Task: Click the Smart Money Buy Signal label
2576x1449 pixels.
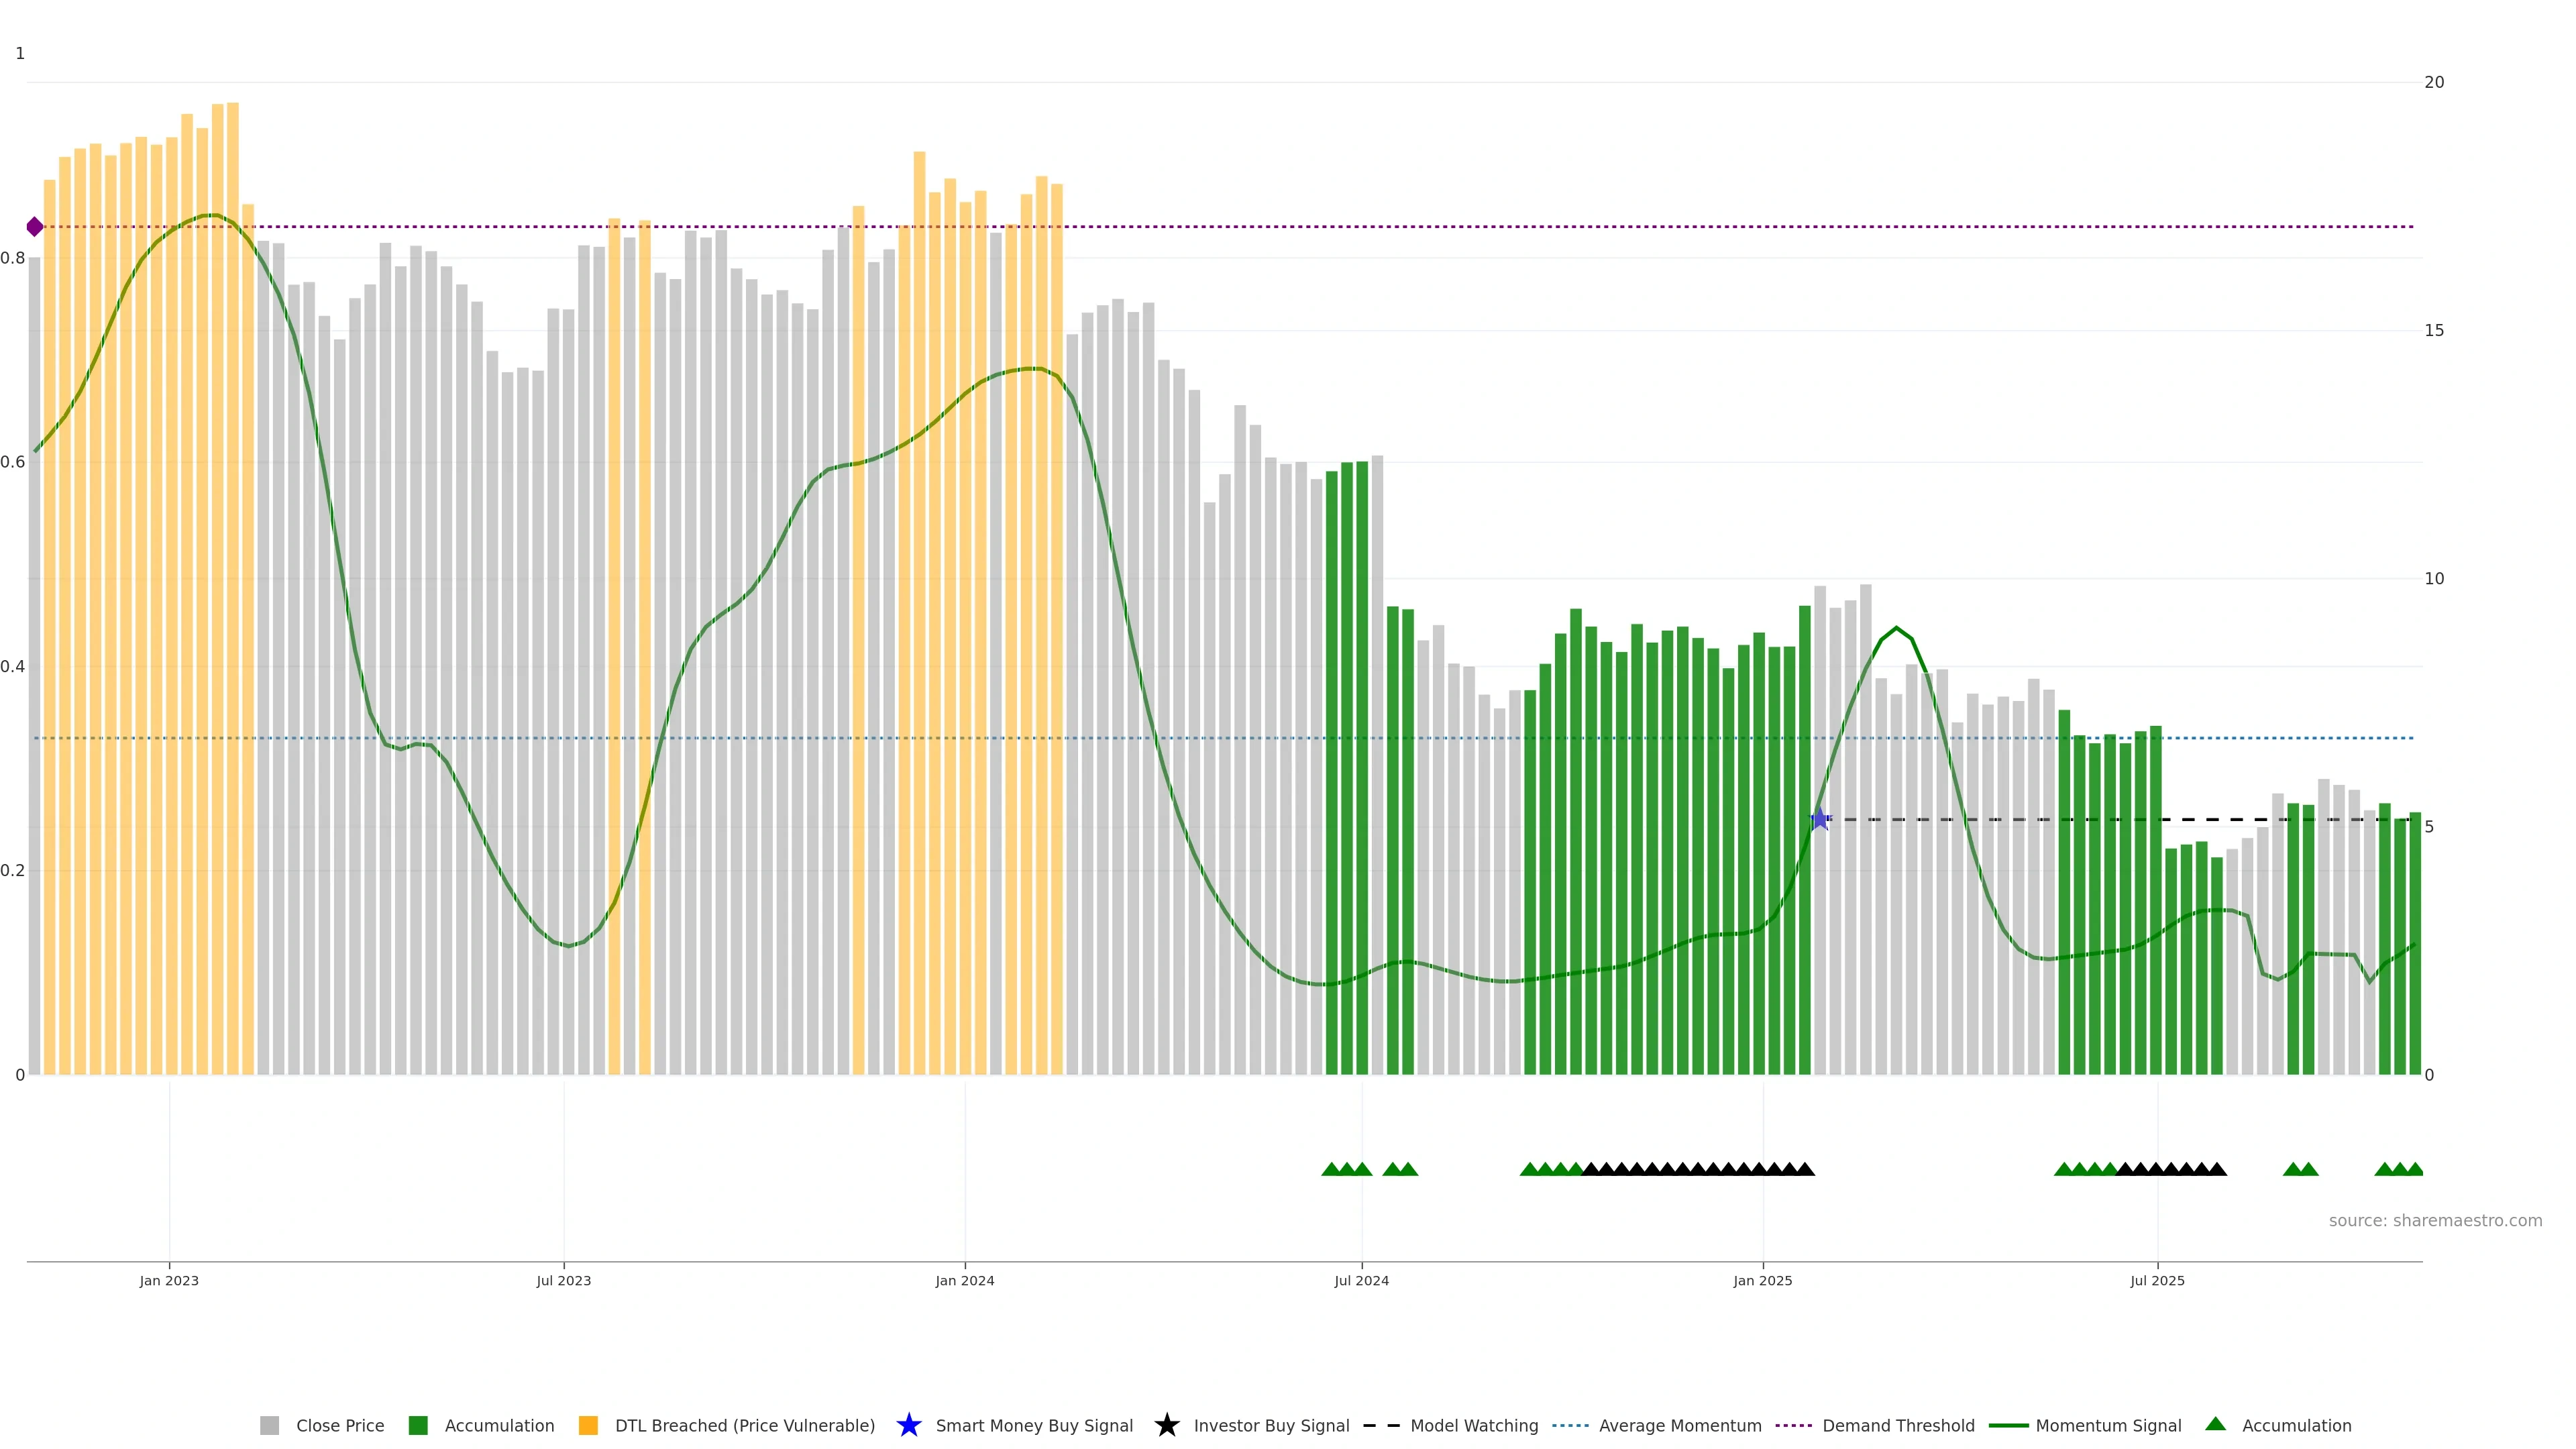Action: coord(1034,1425)
